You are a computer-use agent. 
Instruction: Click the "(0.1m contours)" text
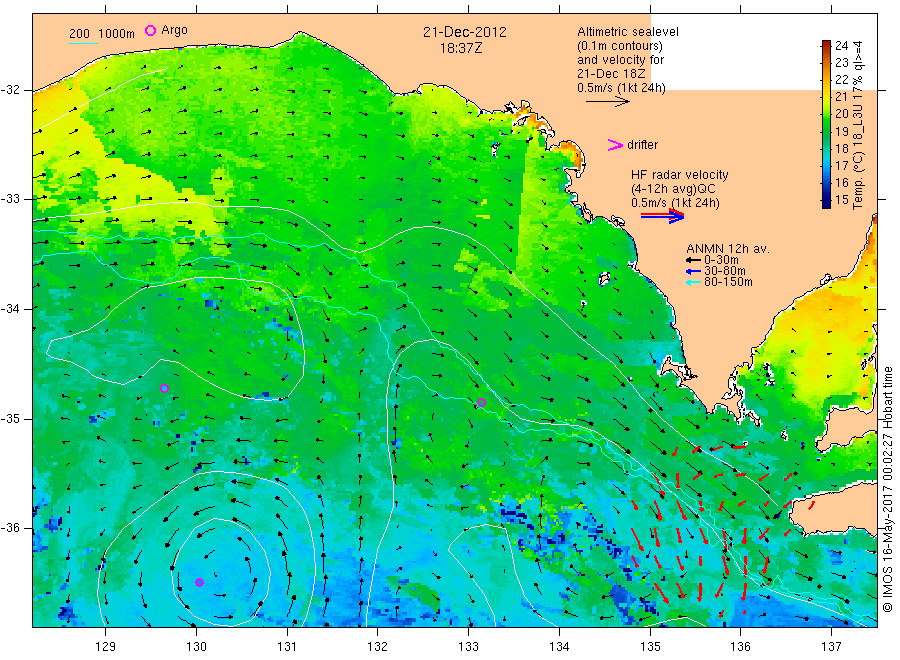(620, 46)
